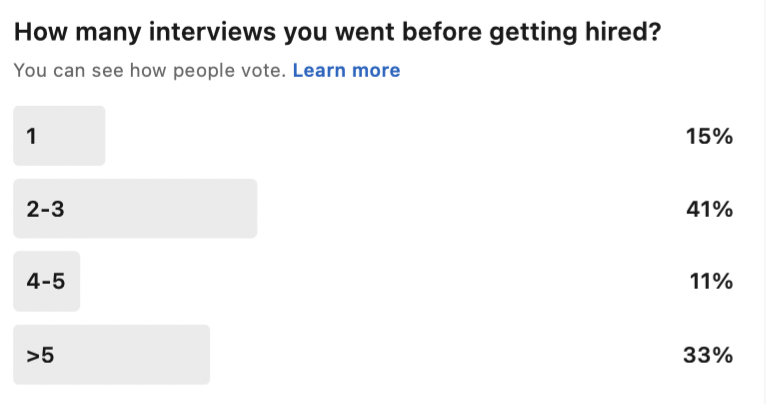Viewport: 766px width, 404px height.
Task: Click the 15% vote percentage
Action: [x=709, y=136]
